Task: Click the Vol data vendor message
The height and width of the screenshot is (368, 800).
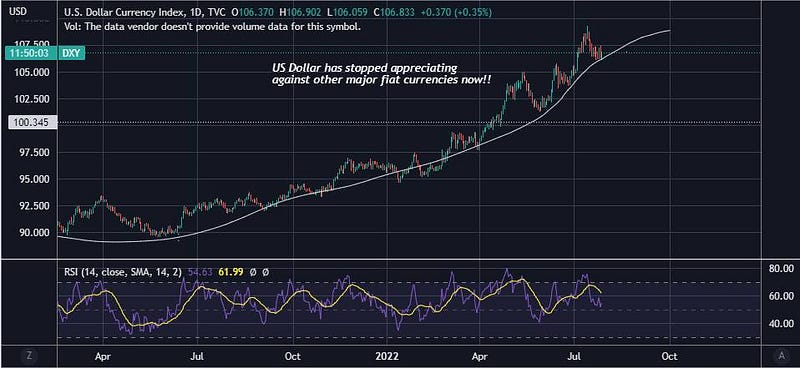Action: (213, 27)
